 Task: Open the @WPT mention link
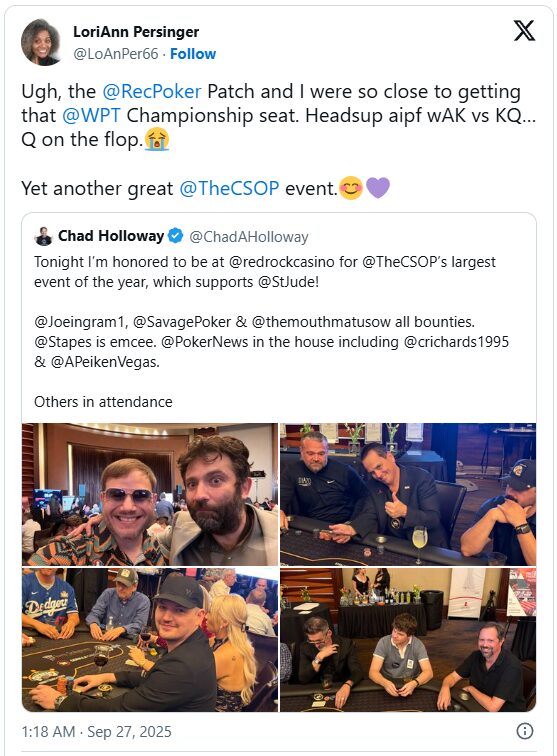tap(91, 115)
